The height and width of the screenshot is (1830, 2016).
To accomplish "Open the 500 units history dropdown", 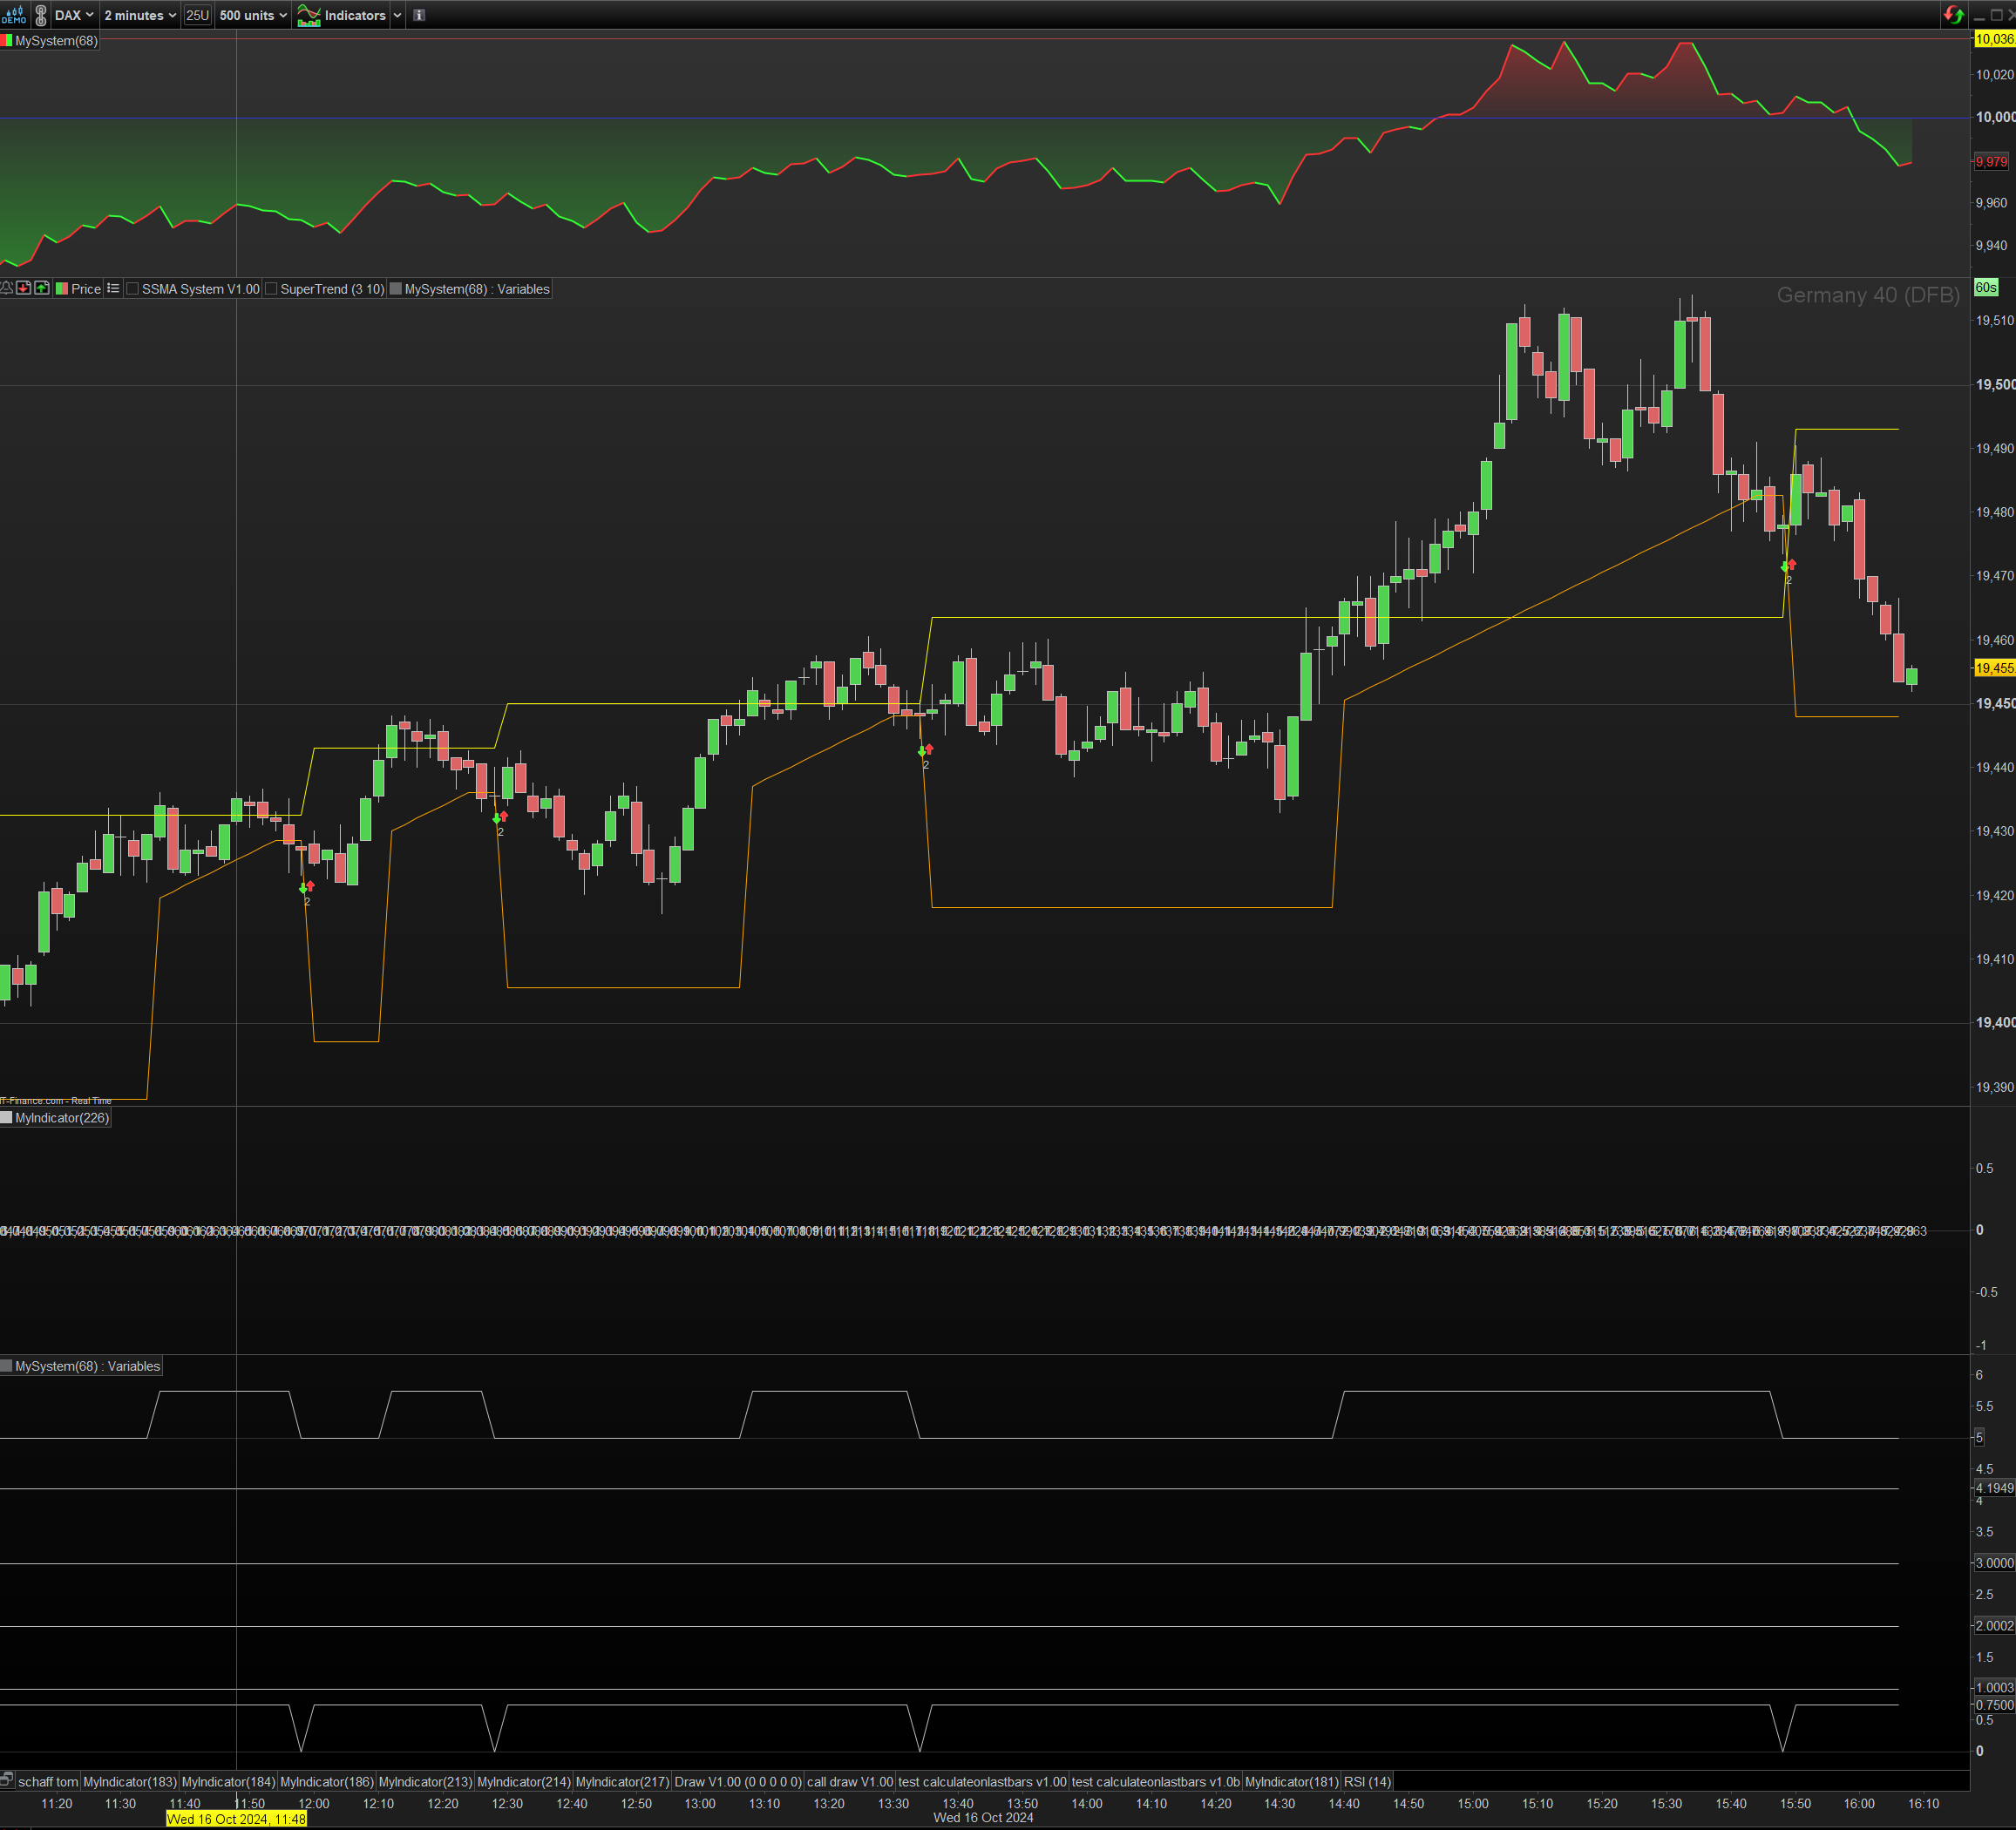I will (x=253, y=15).
